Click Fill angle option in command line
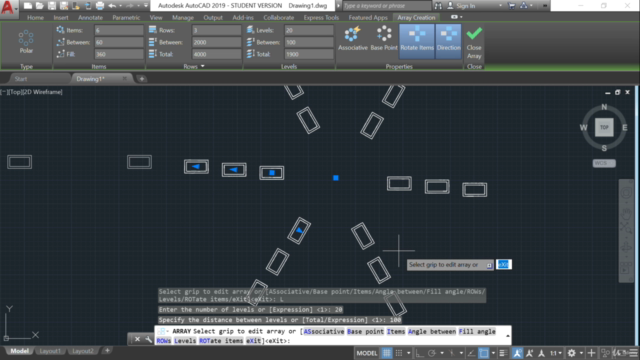 (x=477, y=331)
